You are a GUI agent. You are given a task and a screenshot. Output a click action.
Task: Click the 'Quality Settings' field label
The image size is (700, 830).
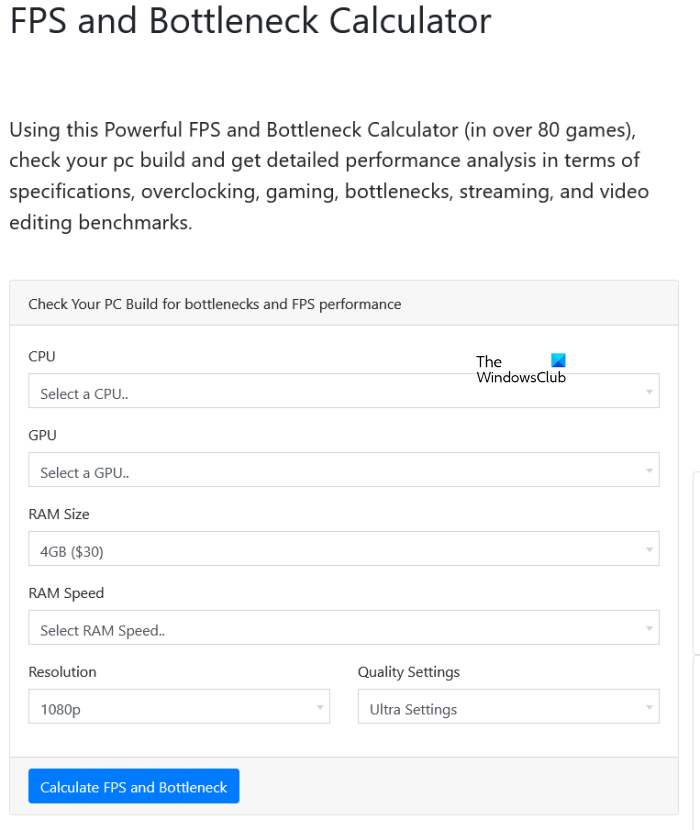[x=409, y=672]
